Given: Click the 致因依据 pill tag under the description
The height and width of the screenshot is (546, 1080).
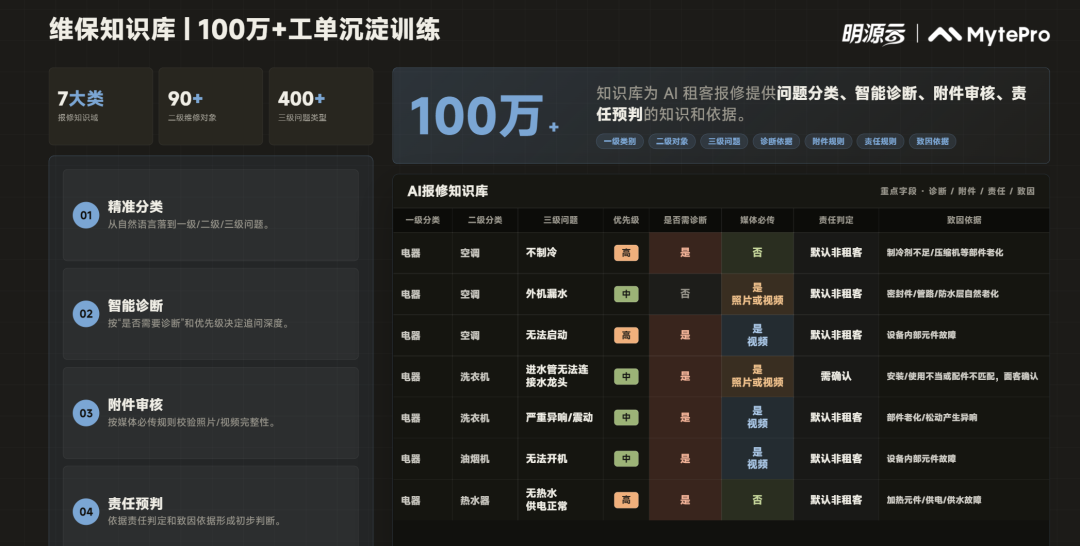Looking at the screenshot, I should click(x=933, y=141).
